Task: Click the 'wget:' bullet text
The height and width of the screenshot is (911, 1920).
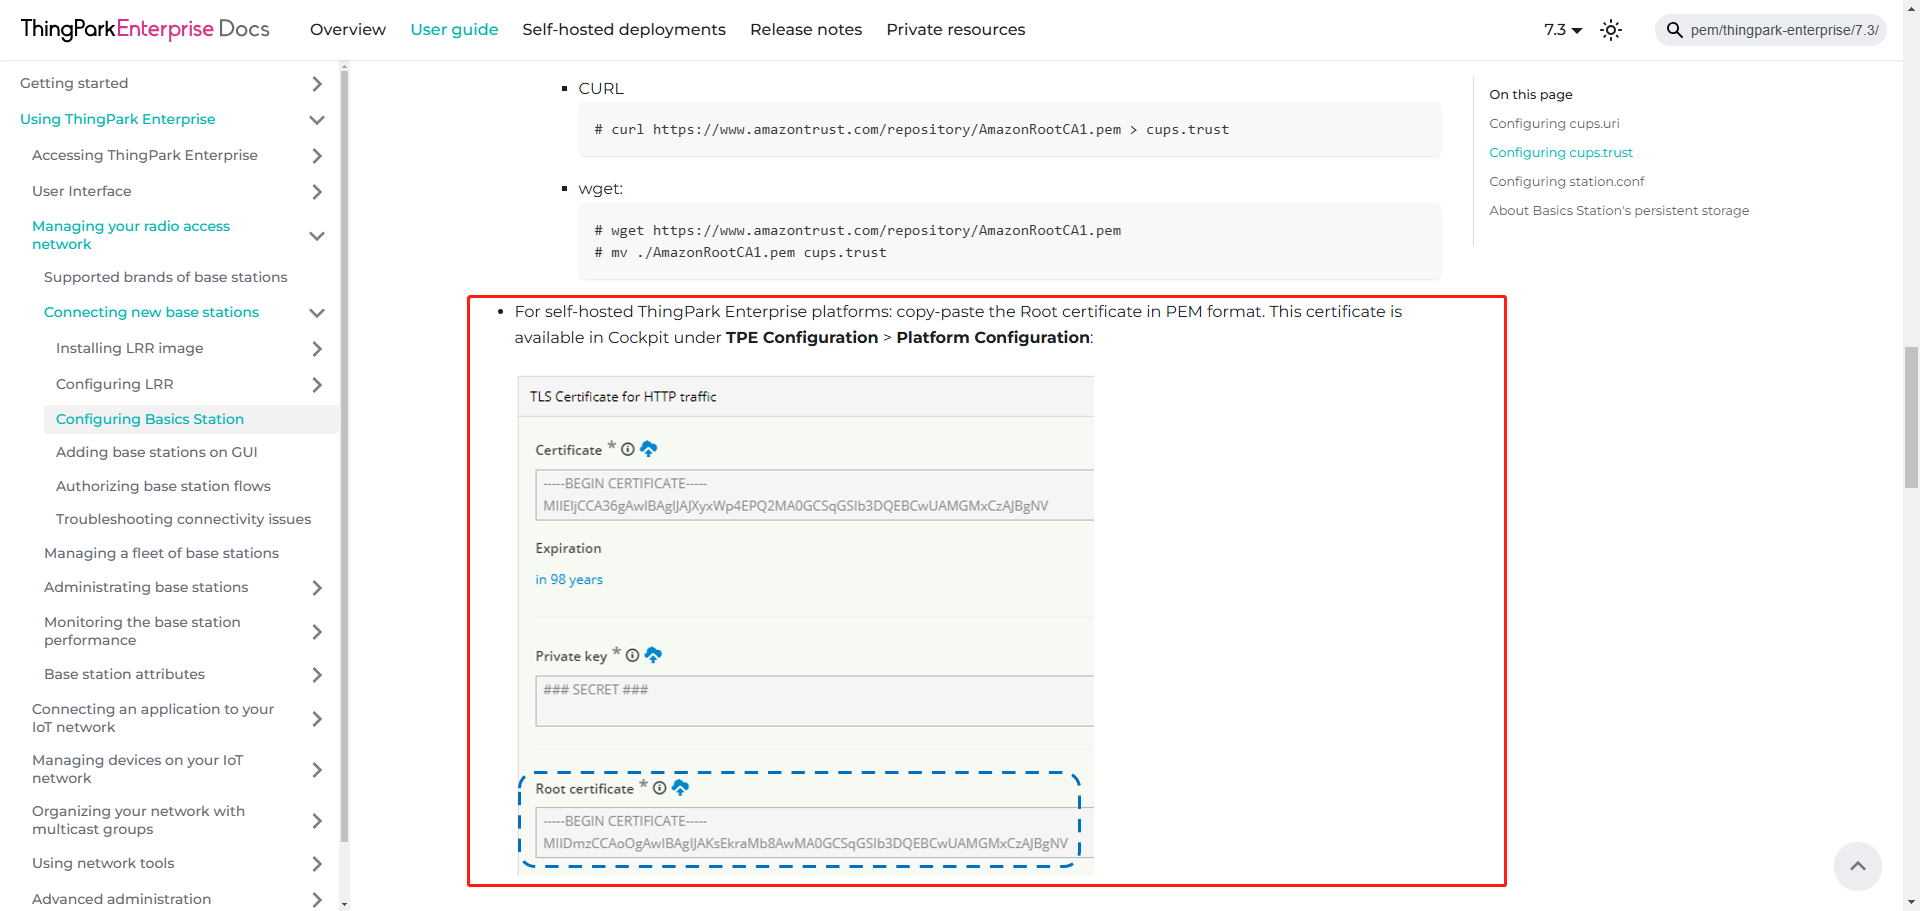Action: (601, 188)
